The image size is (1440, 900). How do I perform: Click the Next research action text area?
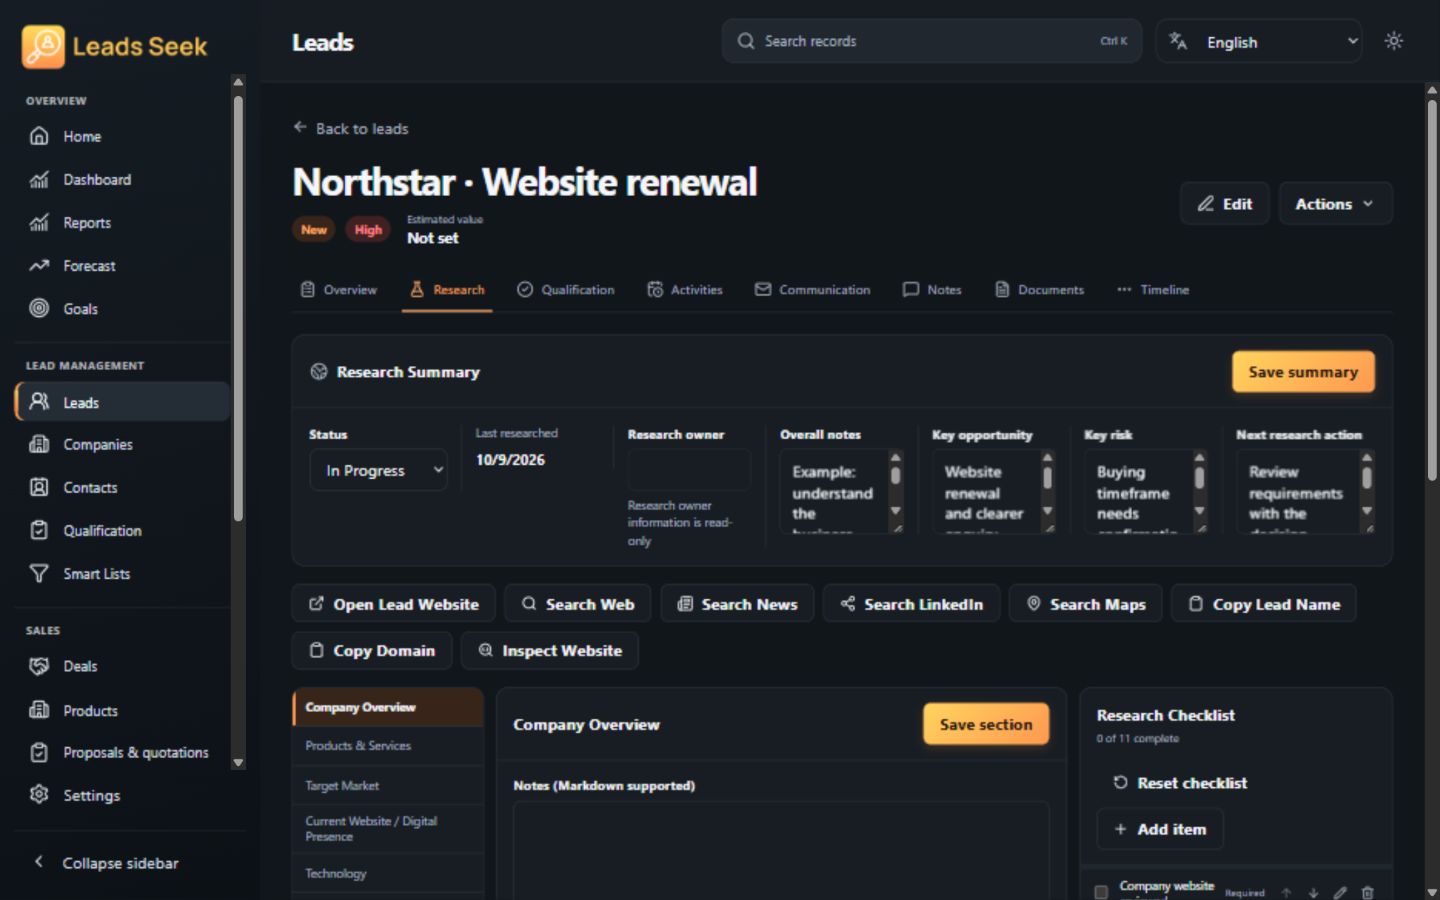pyautogui.click(x=1305, y=491)
